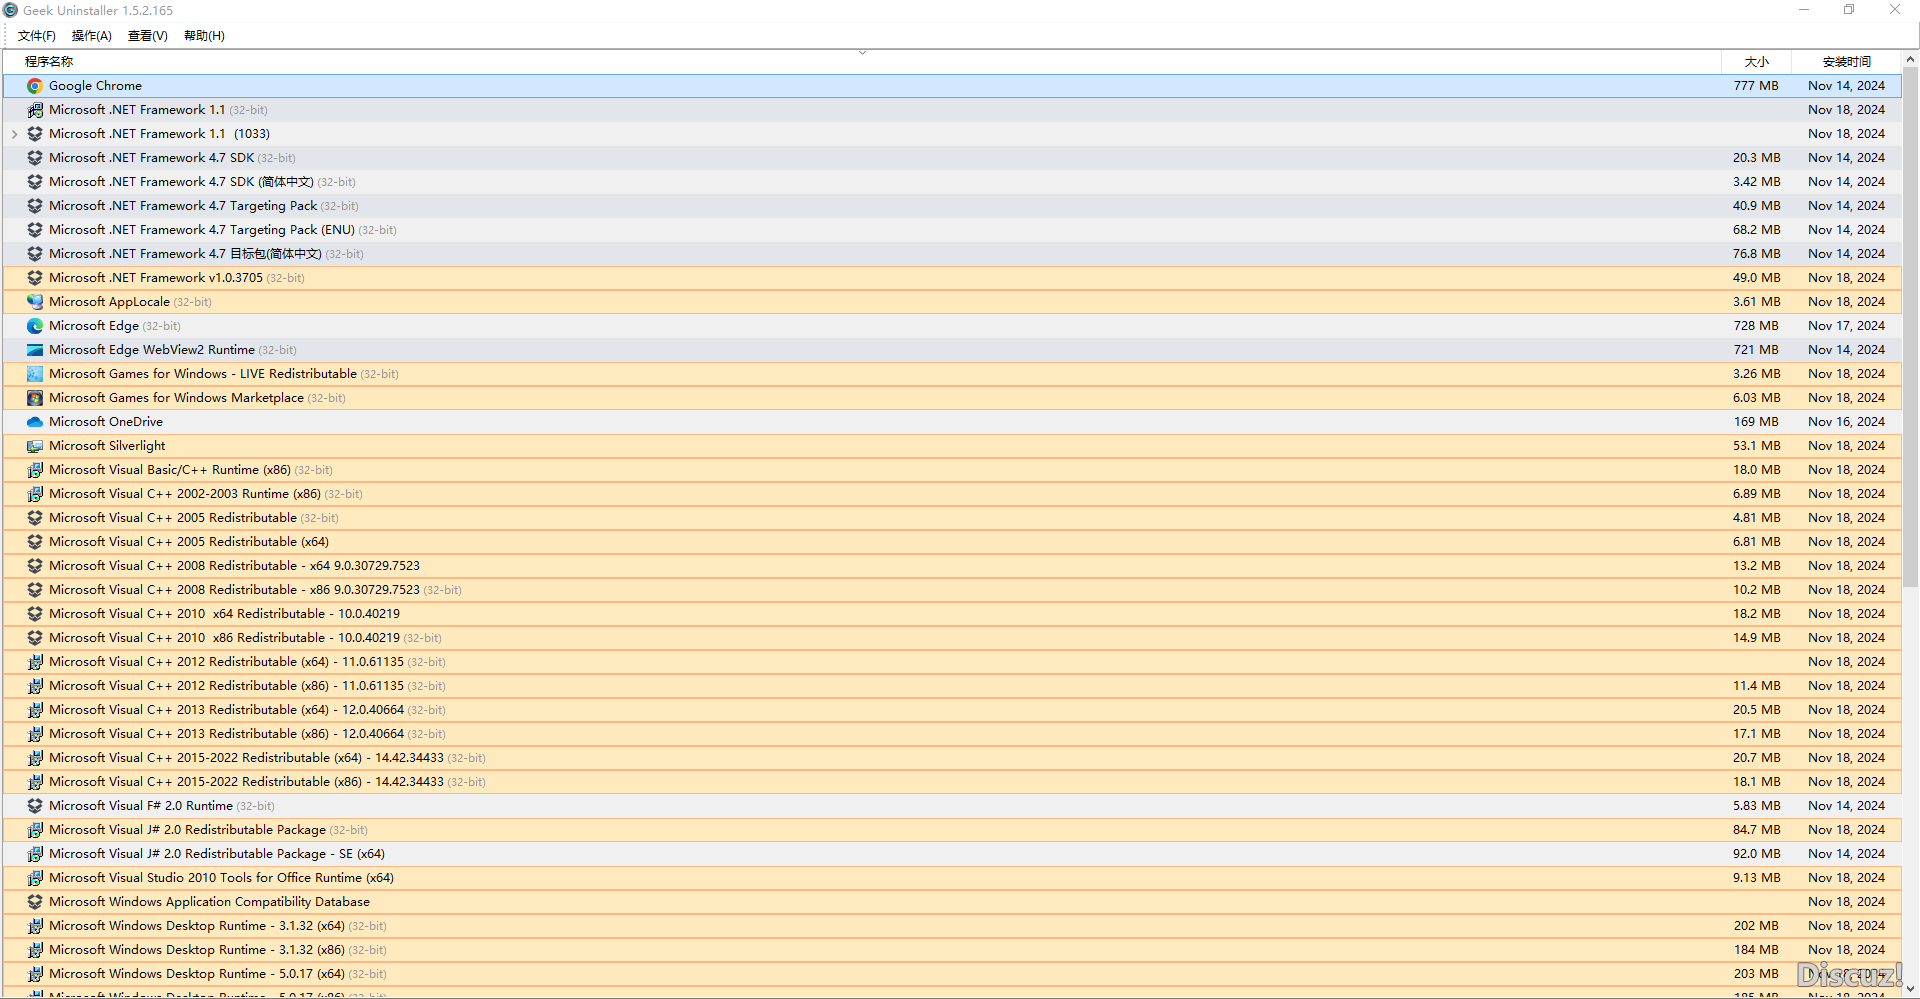Select the Microsoft OneDrive cloud icon
Screen dimensions: 1920x999
click(x=35, y=421)
